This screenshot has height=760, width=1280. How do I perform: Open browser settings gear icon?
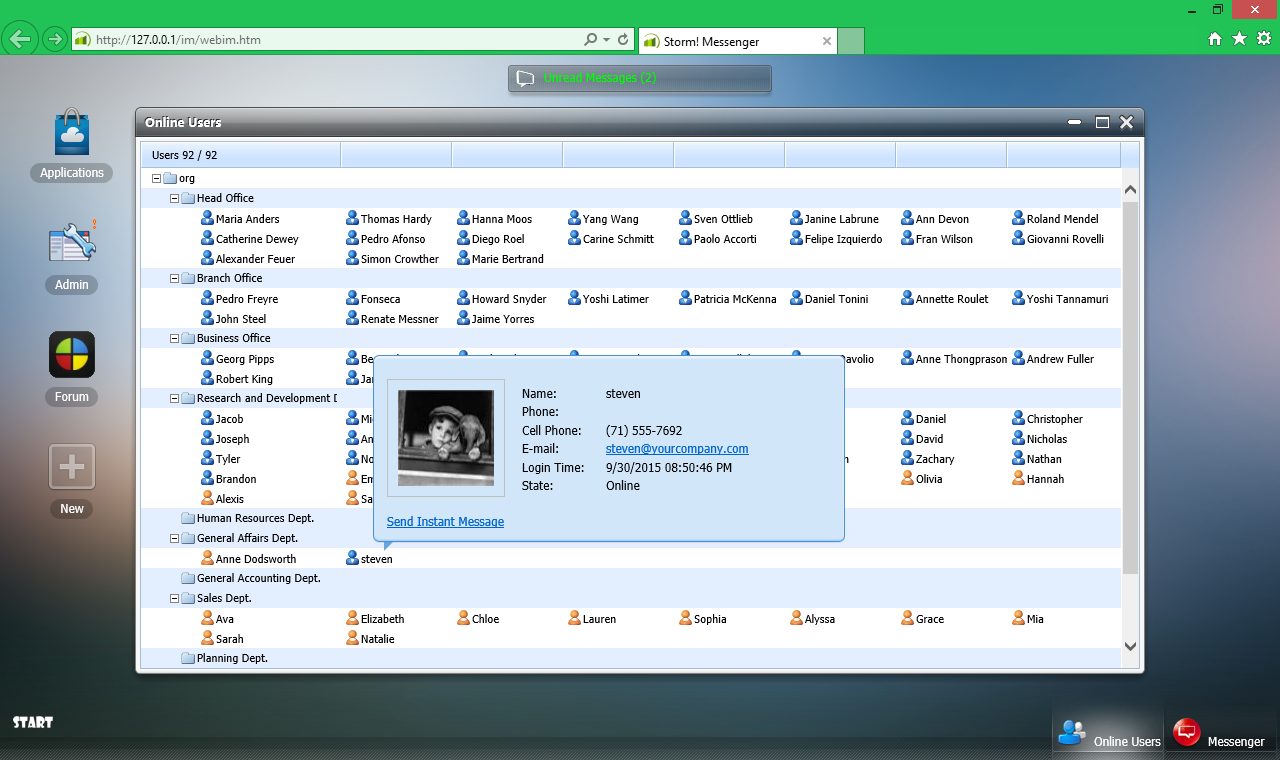coord(1264,39)
